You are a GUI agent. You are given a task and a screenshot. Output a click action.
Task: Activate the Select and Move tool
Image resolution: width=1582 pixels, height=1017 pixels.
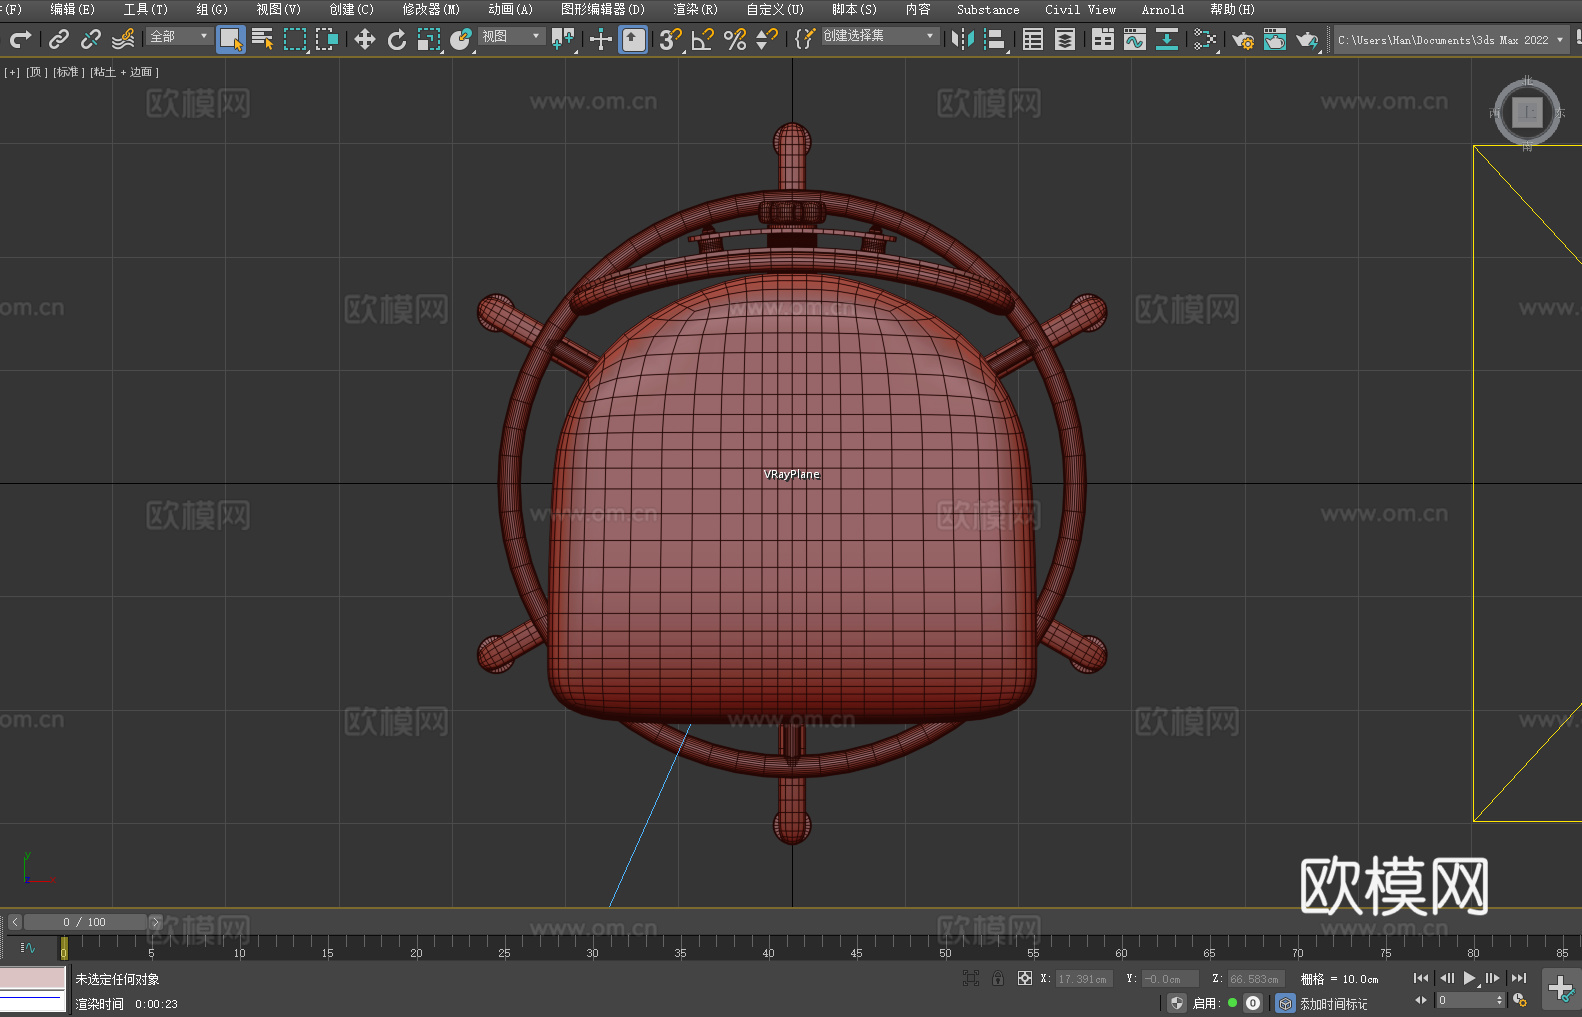coord(365,39)
